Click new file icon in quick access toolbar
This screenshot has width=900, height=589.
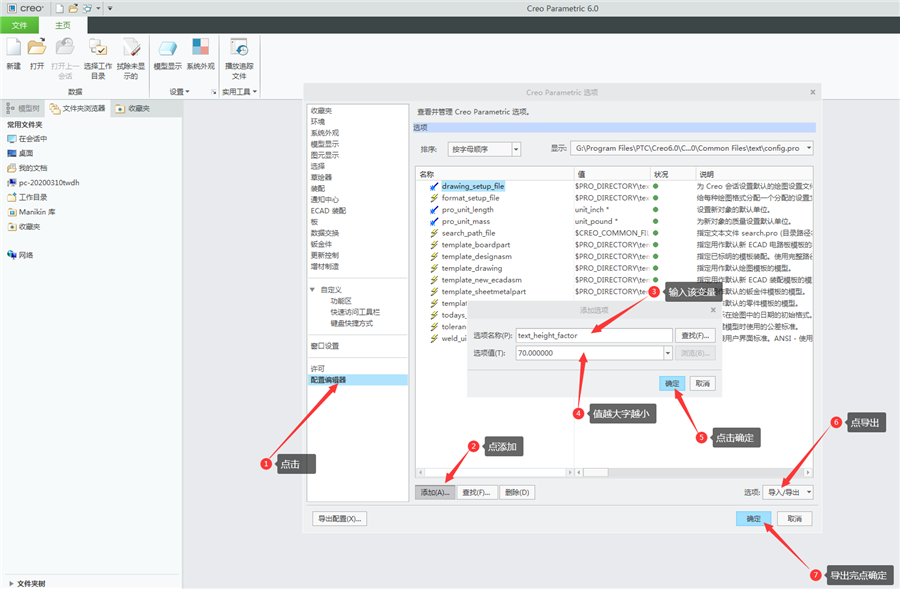[59, 9]
